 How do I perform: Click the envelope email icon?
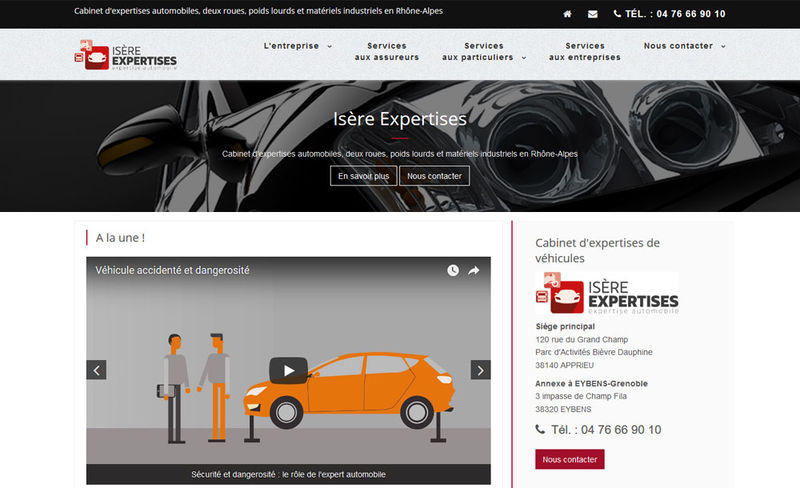592,14
